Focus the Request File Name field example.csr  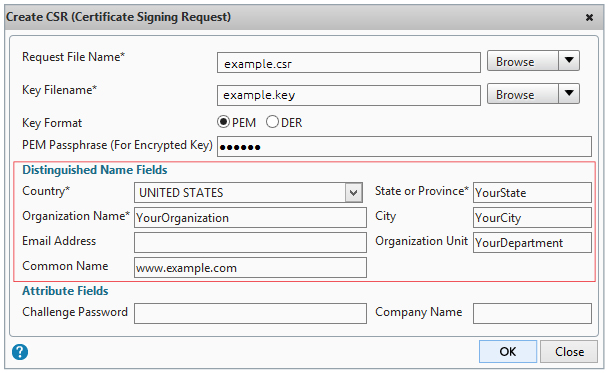[x=349, y=63]
